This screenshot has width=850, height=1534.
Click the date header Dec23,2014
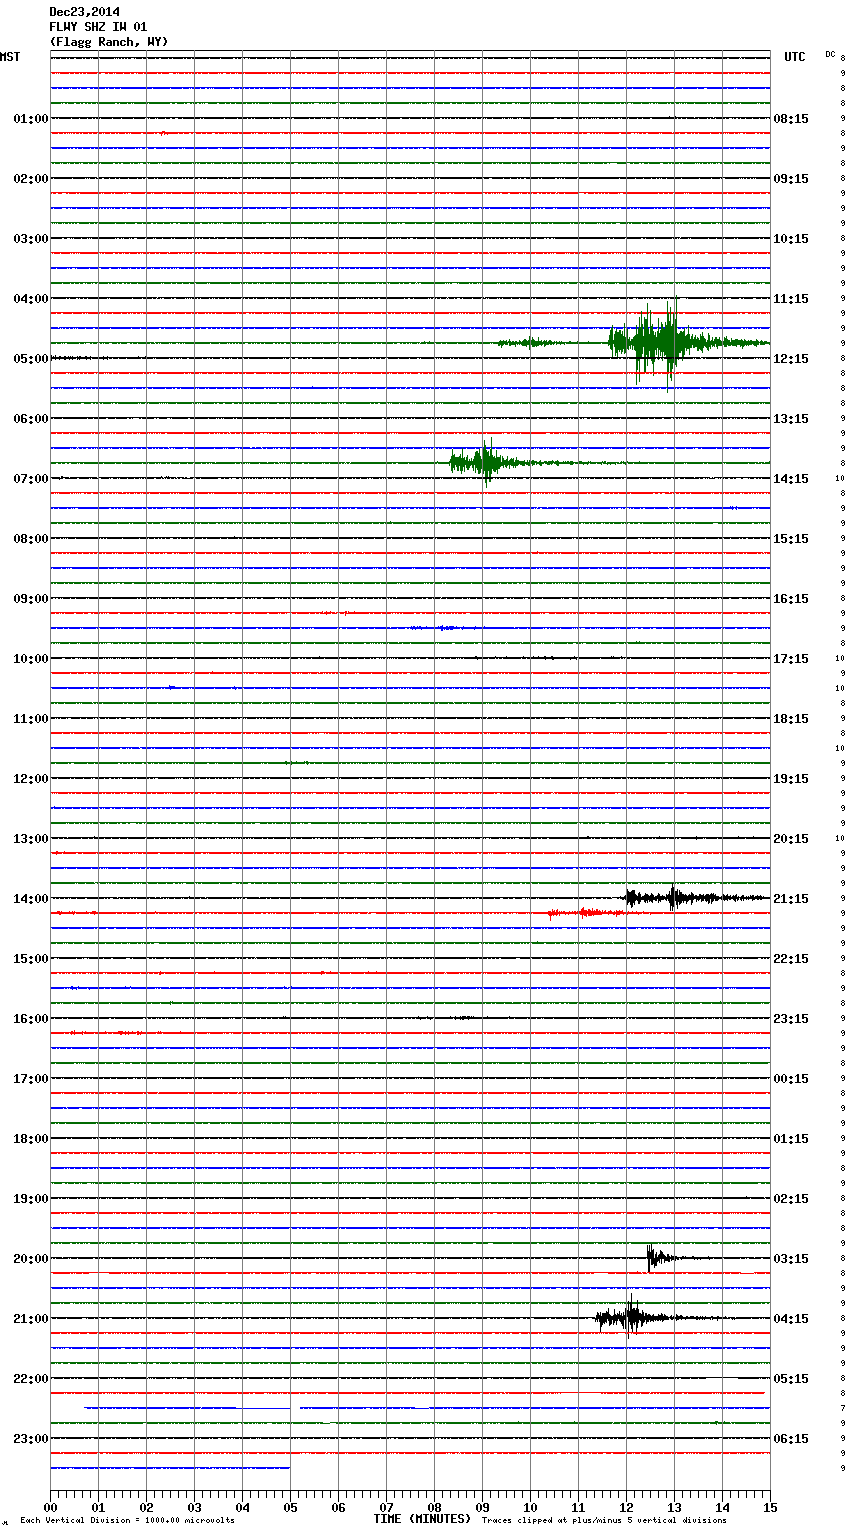[x=84, y=12]
